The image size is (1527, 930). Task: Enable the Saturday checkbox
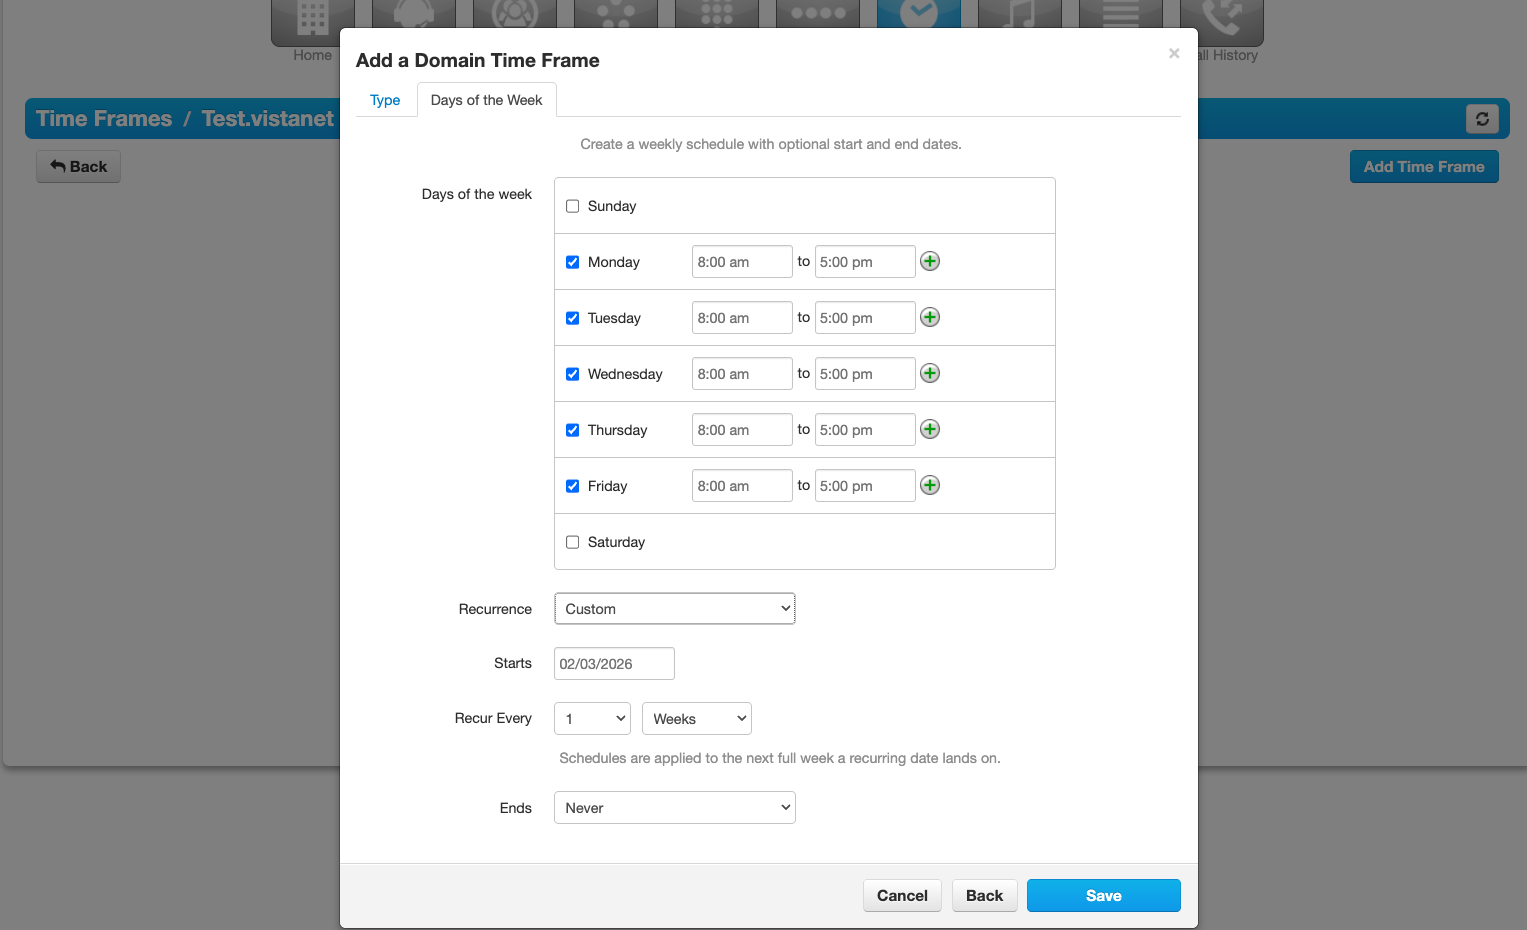tap(573, 542)
